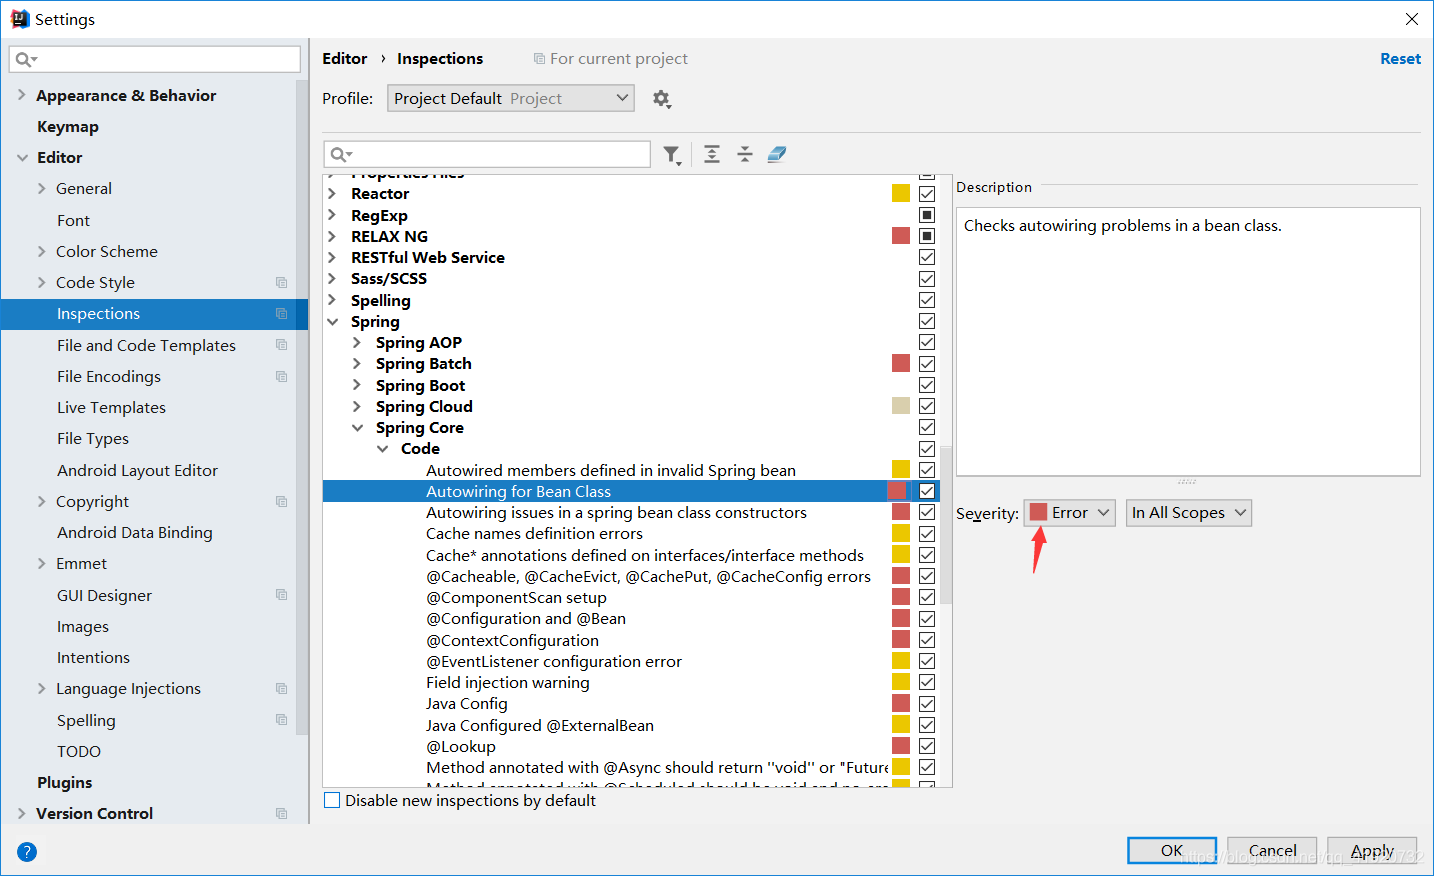The width and height of the screenshot is (1434, 876).
Task: Toggle the Java Config inspection checkbox
Action: pyautogui.click(x=927, y=704)
